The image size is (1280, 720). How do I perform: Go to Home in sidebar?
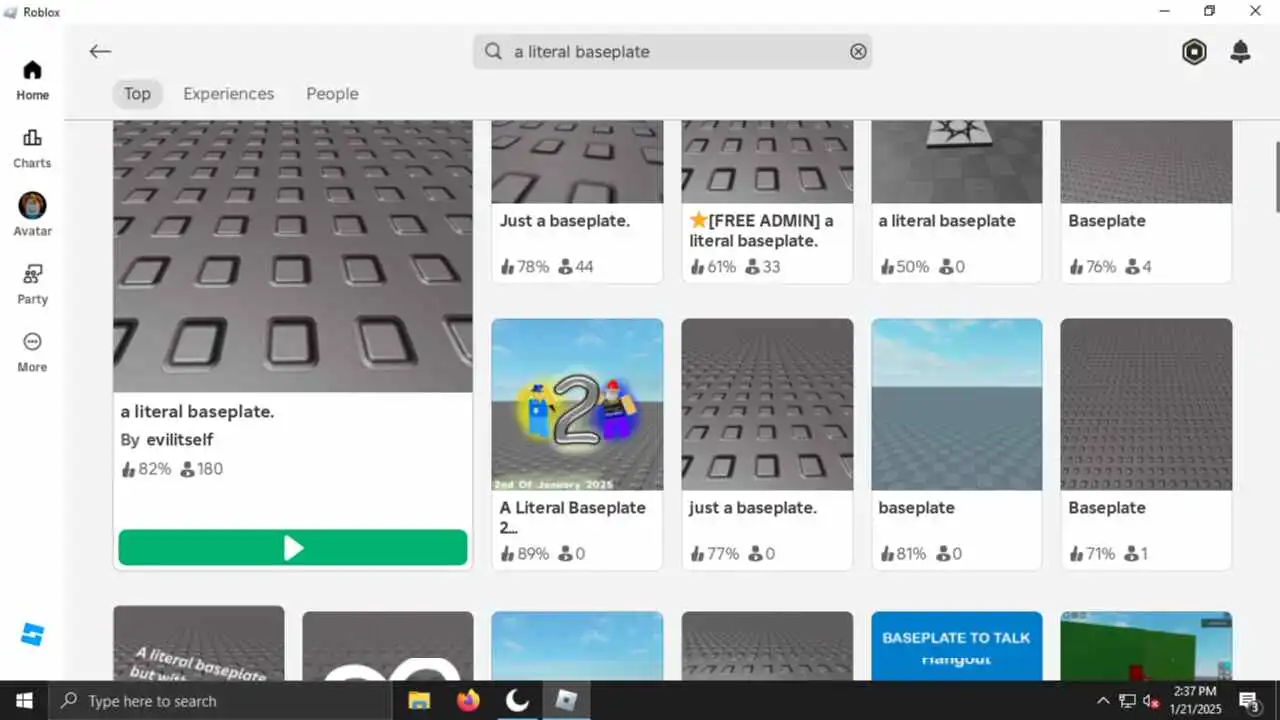click(32, 80)
